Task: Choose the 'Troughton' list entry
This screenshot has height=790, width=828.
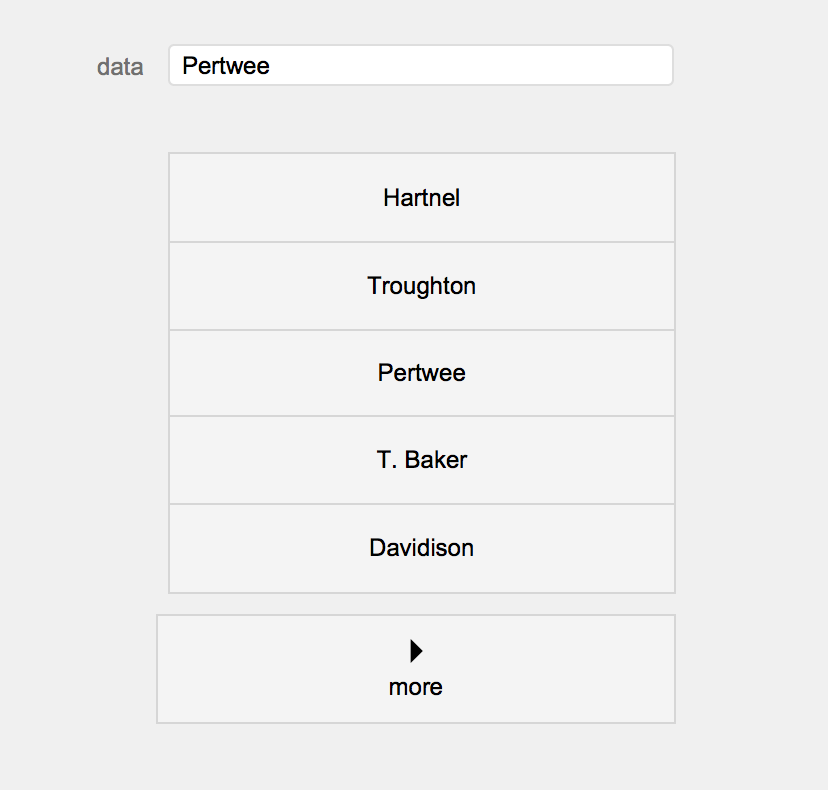Action: pos(421,286)
